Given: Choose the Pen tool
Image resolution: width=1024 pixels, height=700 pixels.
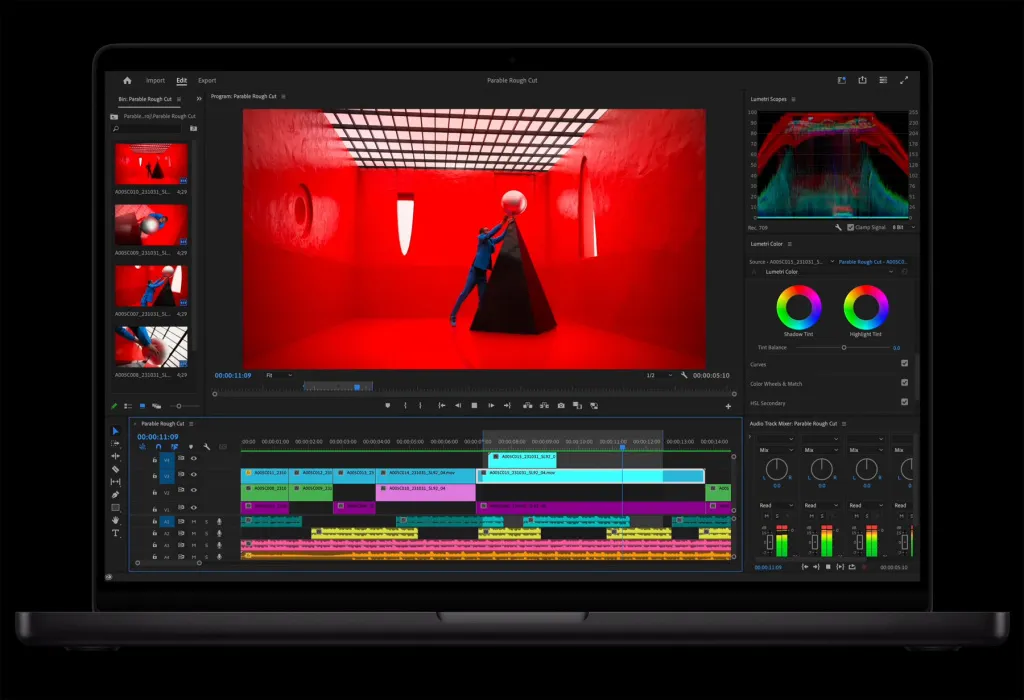Looking at the screenshot, I should 116,494.
